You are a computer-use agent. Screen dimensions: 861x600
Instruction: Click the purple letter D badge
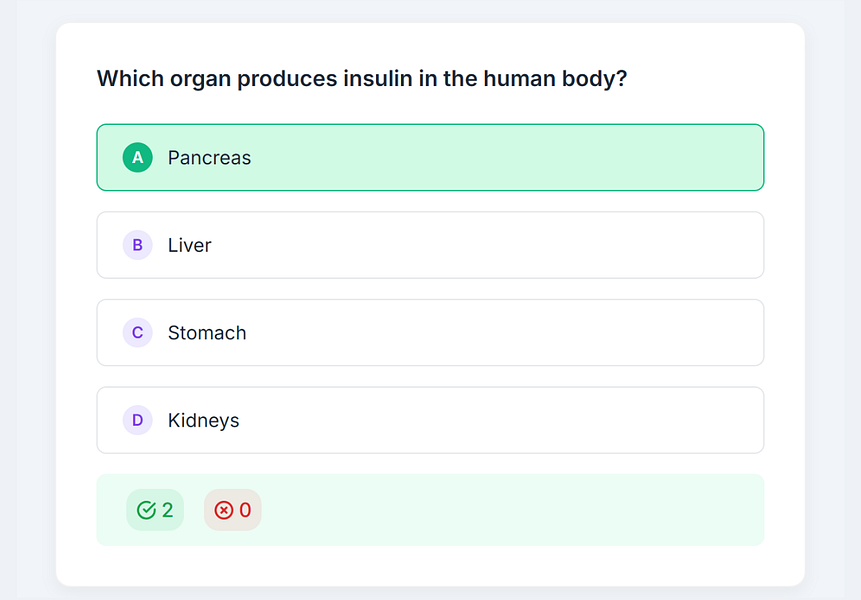point(138,420)
